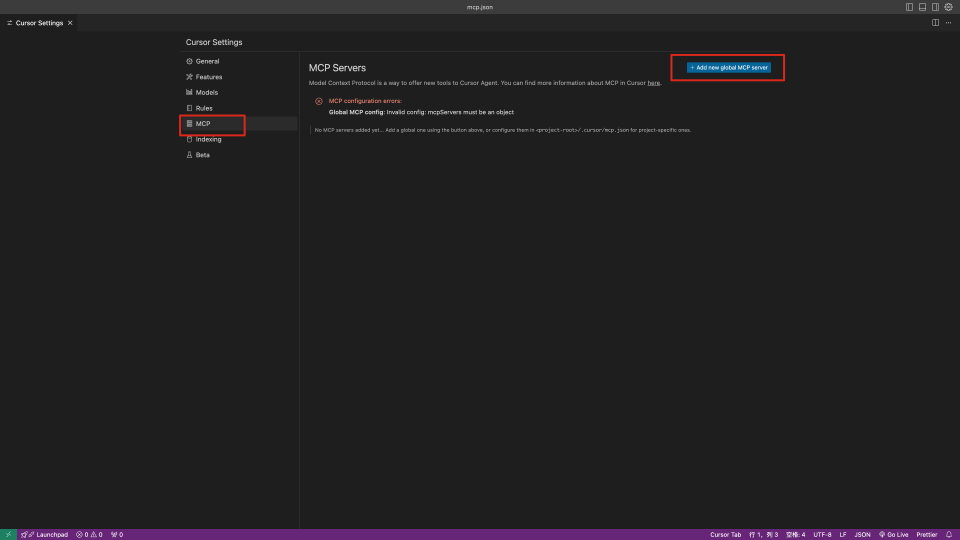The height and width of the screenshot is (540, 960).
Task: Select JSON language mode in status bar
Action: (x=862, y=534)
